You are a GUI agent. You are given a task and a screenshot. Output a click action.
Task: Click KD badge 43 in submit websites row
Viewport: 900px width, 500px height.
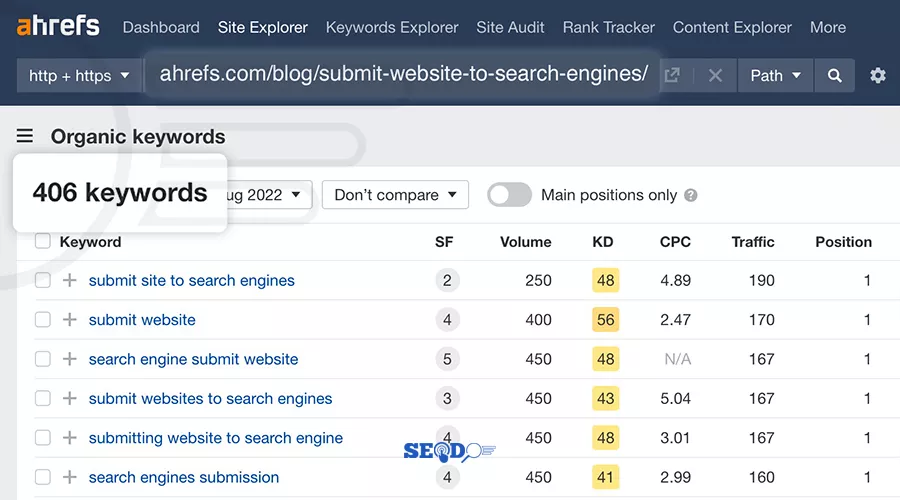point(606,398)
